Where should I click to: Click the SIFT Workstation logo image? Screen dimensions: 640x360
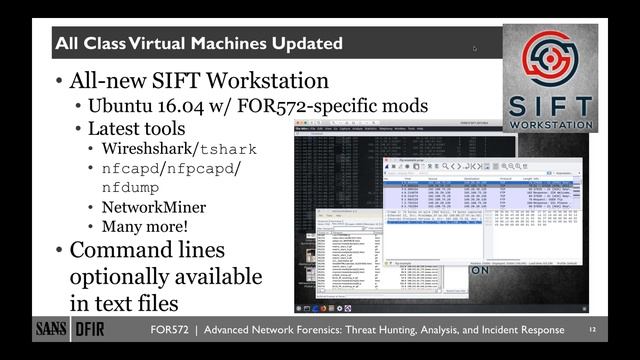click(550, 78)
